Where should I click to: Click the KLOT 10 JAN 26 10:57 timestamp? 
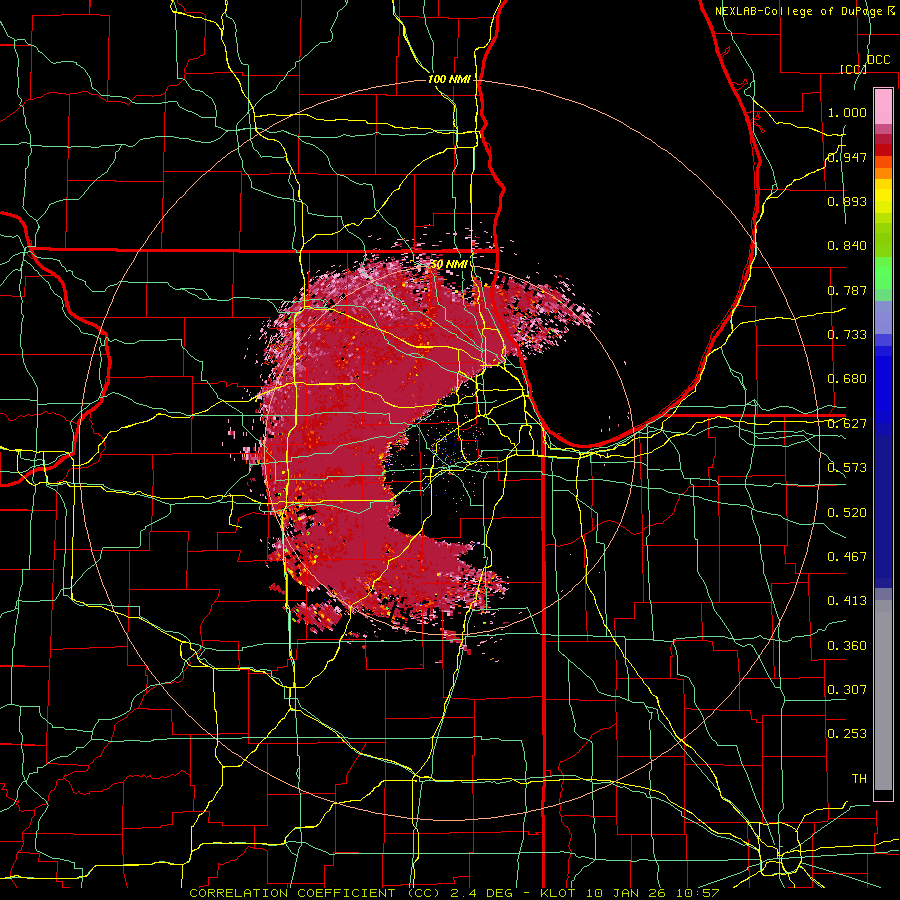click(630, 893)
